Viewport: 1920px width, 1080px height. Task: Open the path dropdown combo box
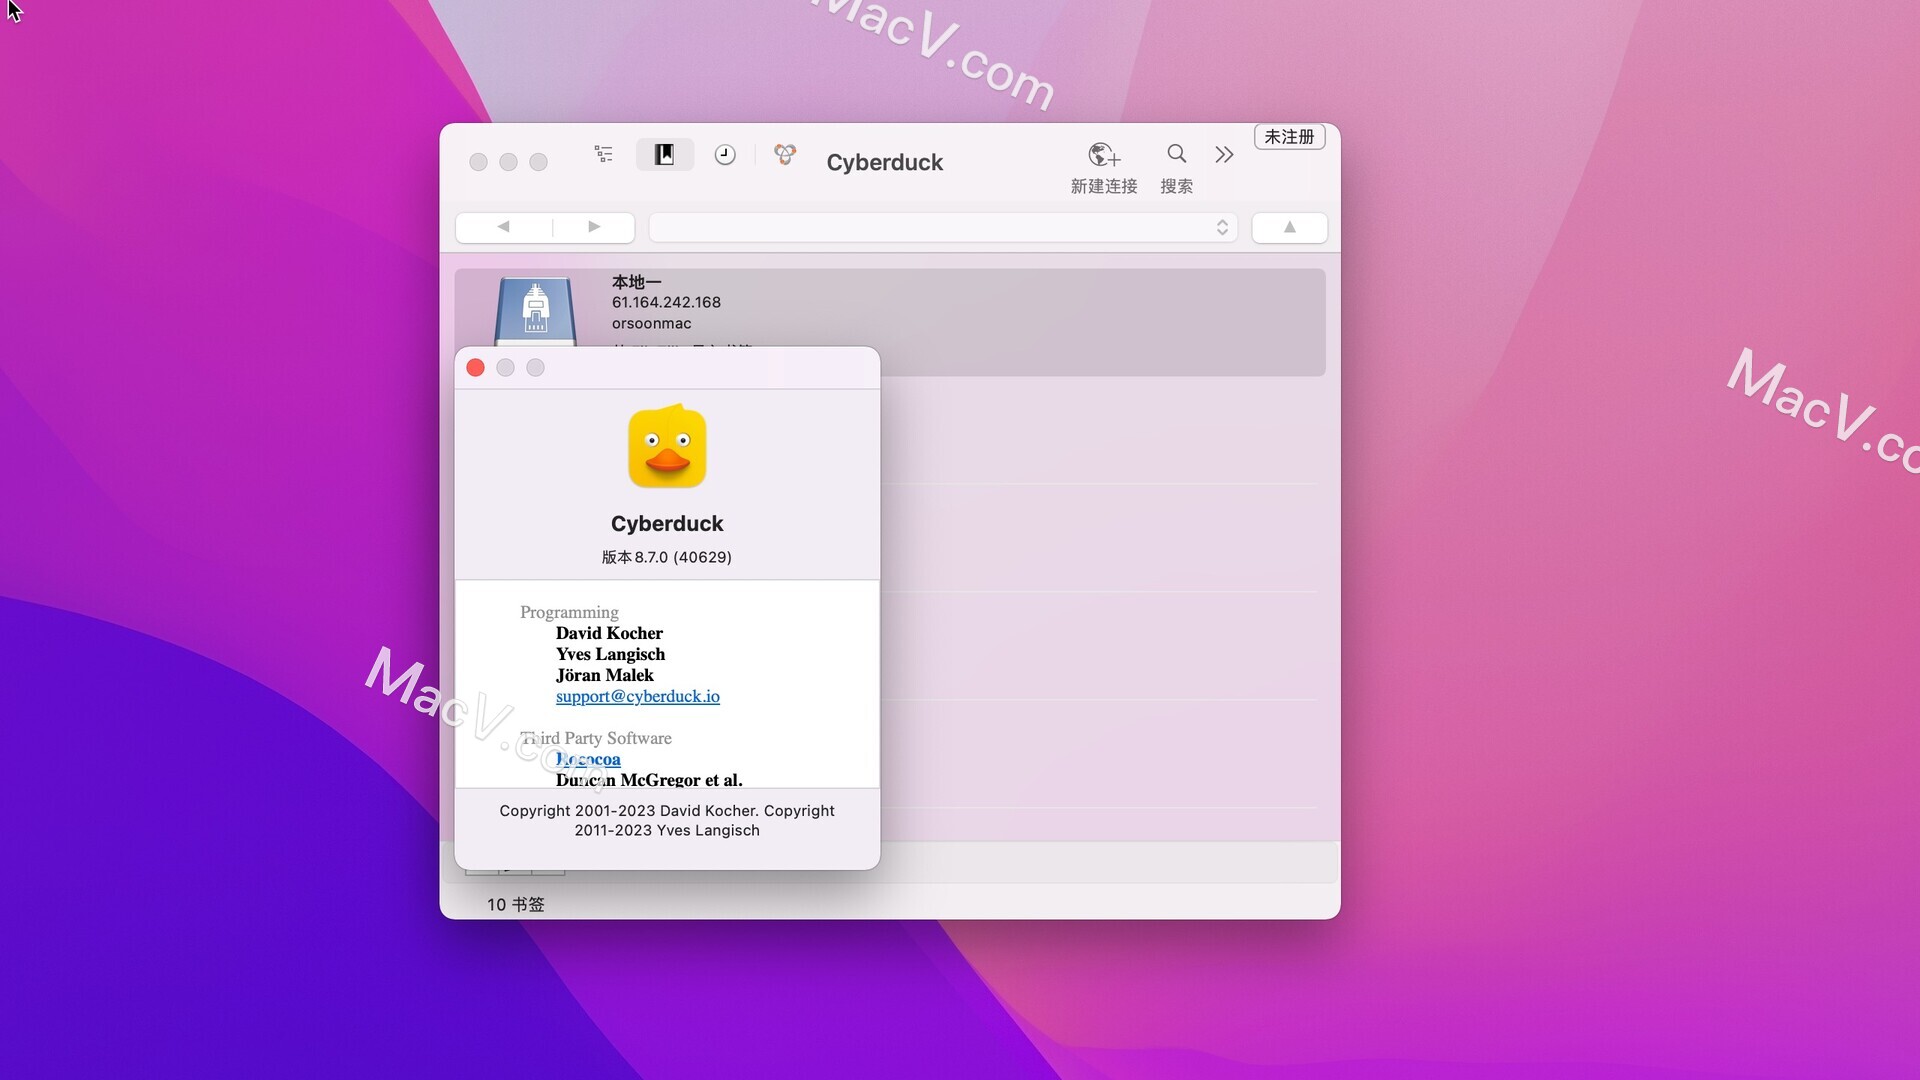tap(943, 227)
